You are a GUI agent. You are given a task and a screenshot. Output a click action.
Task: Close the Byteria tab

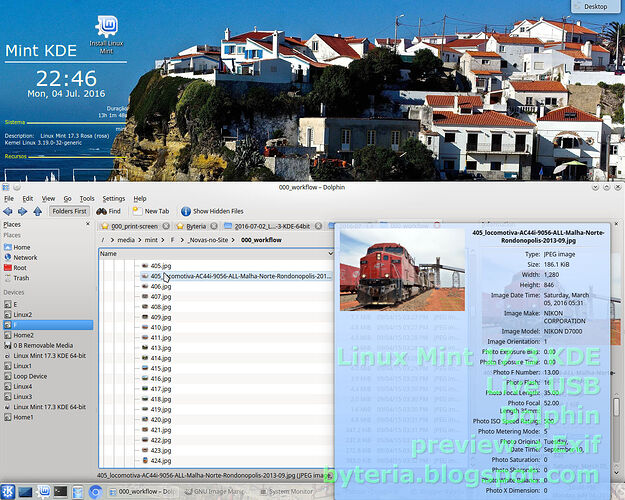(x=214, y=226)
